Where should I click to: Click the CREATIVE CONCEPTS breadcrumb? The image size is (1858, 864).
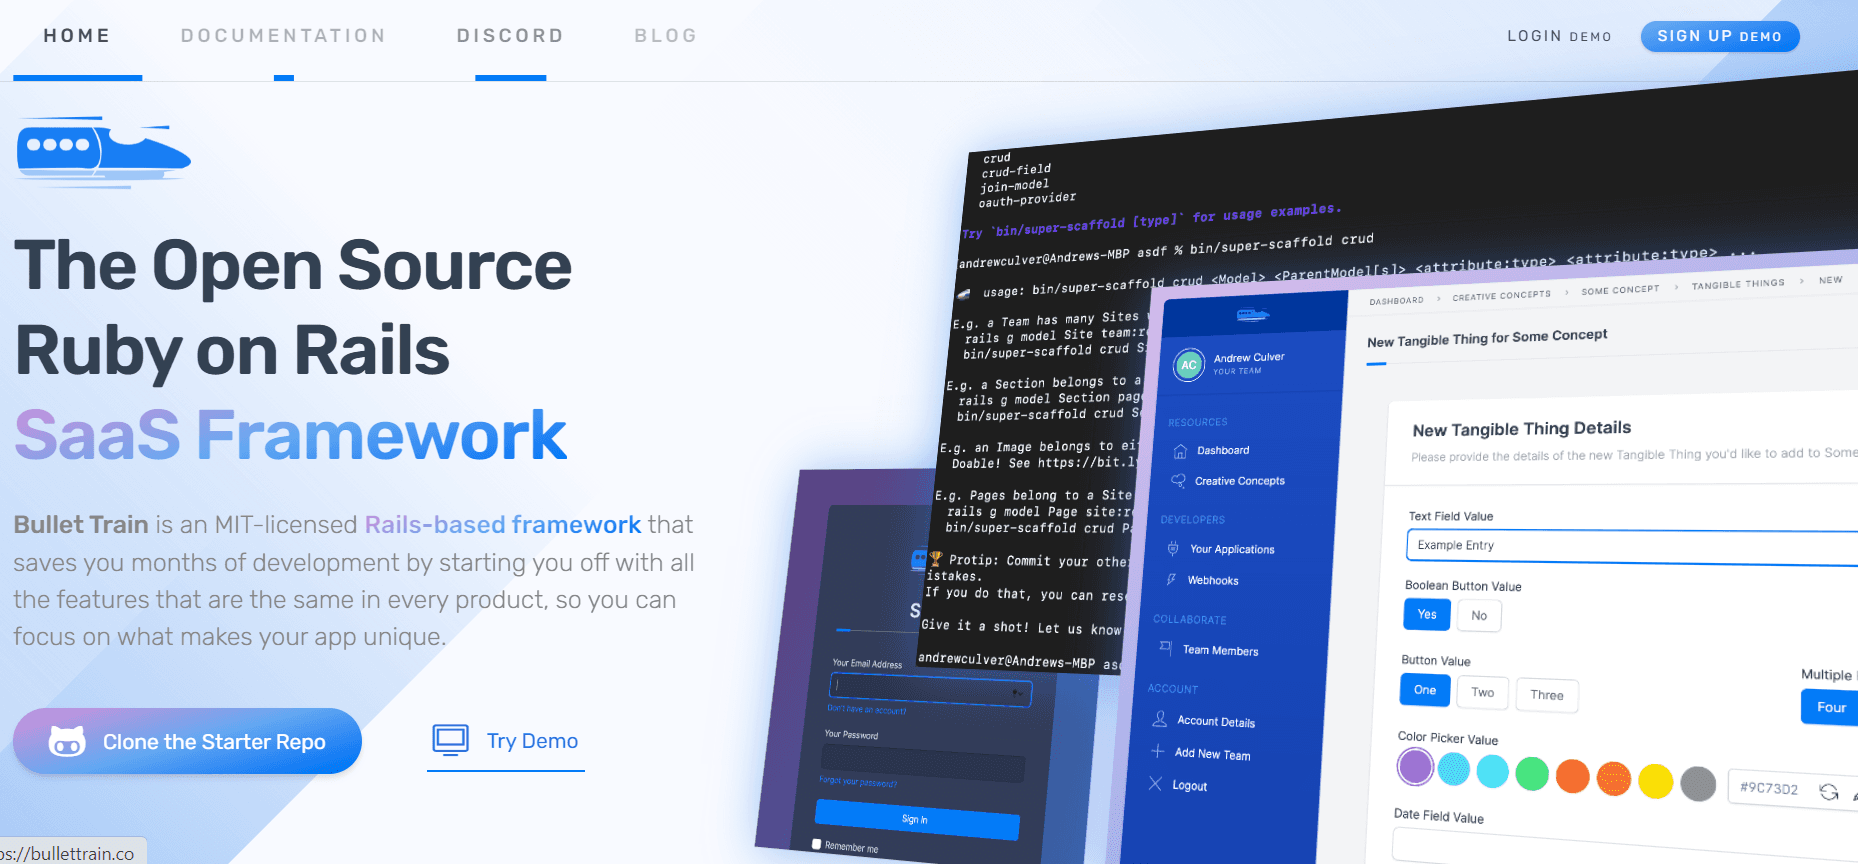coord(1501,296)
